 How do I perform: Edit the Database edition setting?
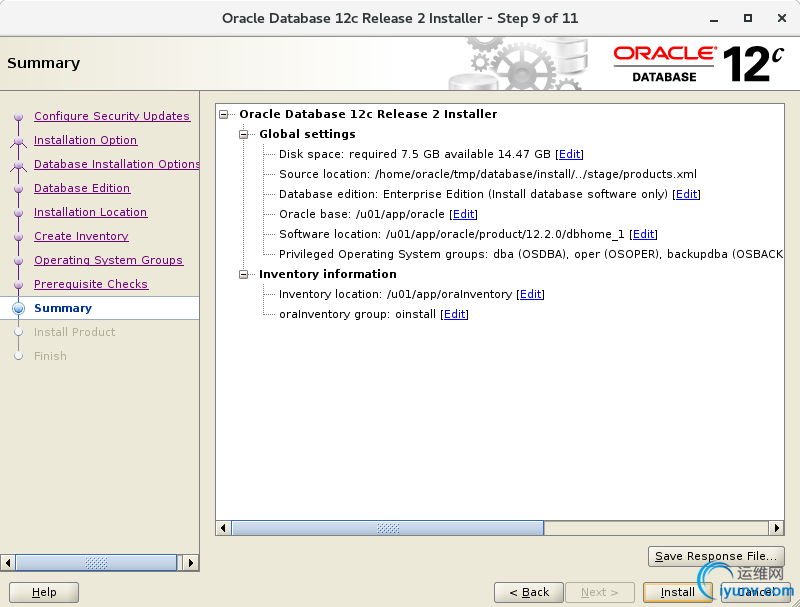coord(686,194)
